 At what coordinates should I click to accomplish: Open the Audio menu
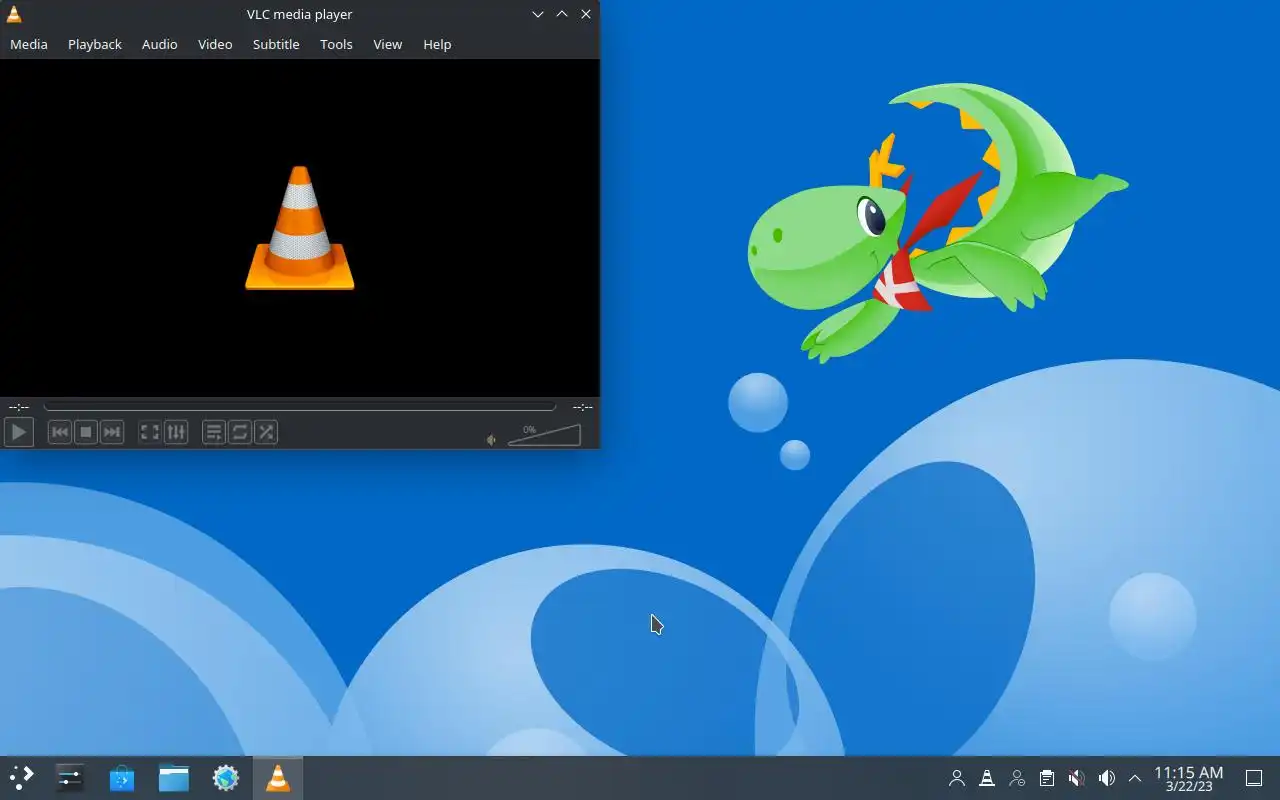(x=159, y=44)
